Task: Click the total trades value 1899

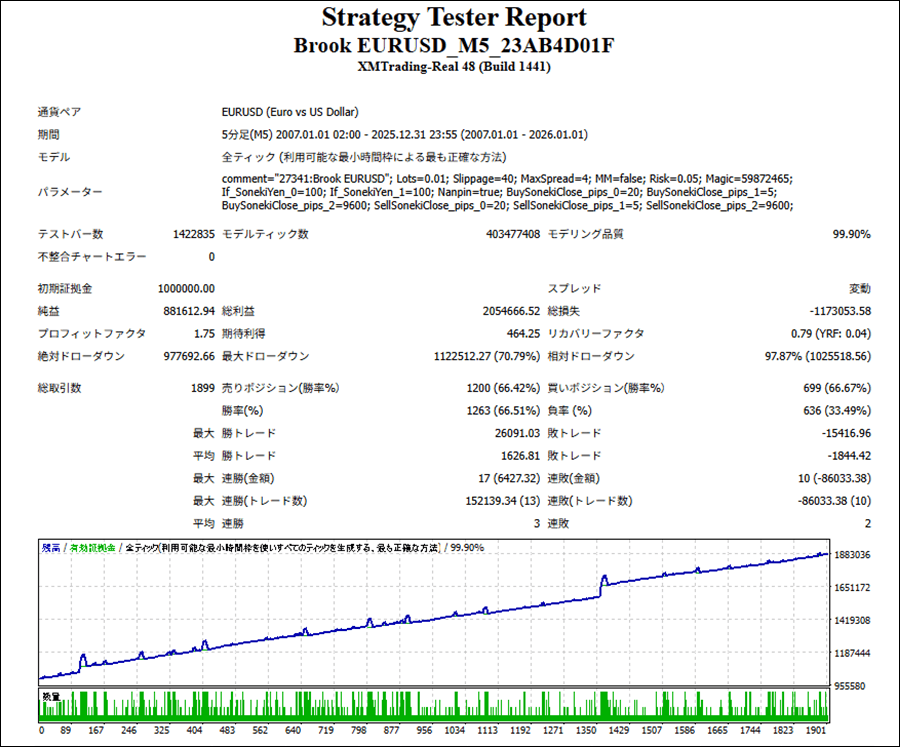Action: click(x=203, y=388)
